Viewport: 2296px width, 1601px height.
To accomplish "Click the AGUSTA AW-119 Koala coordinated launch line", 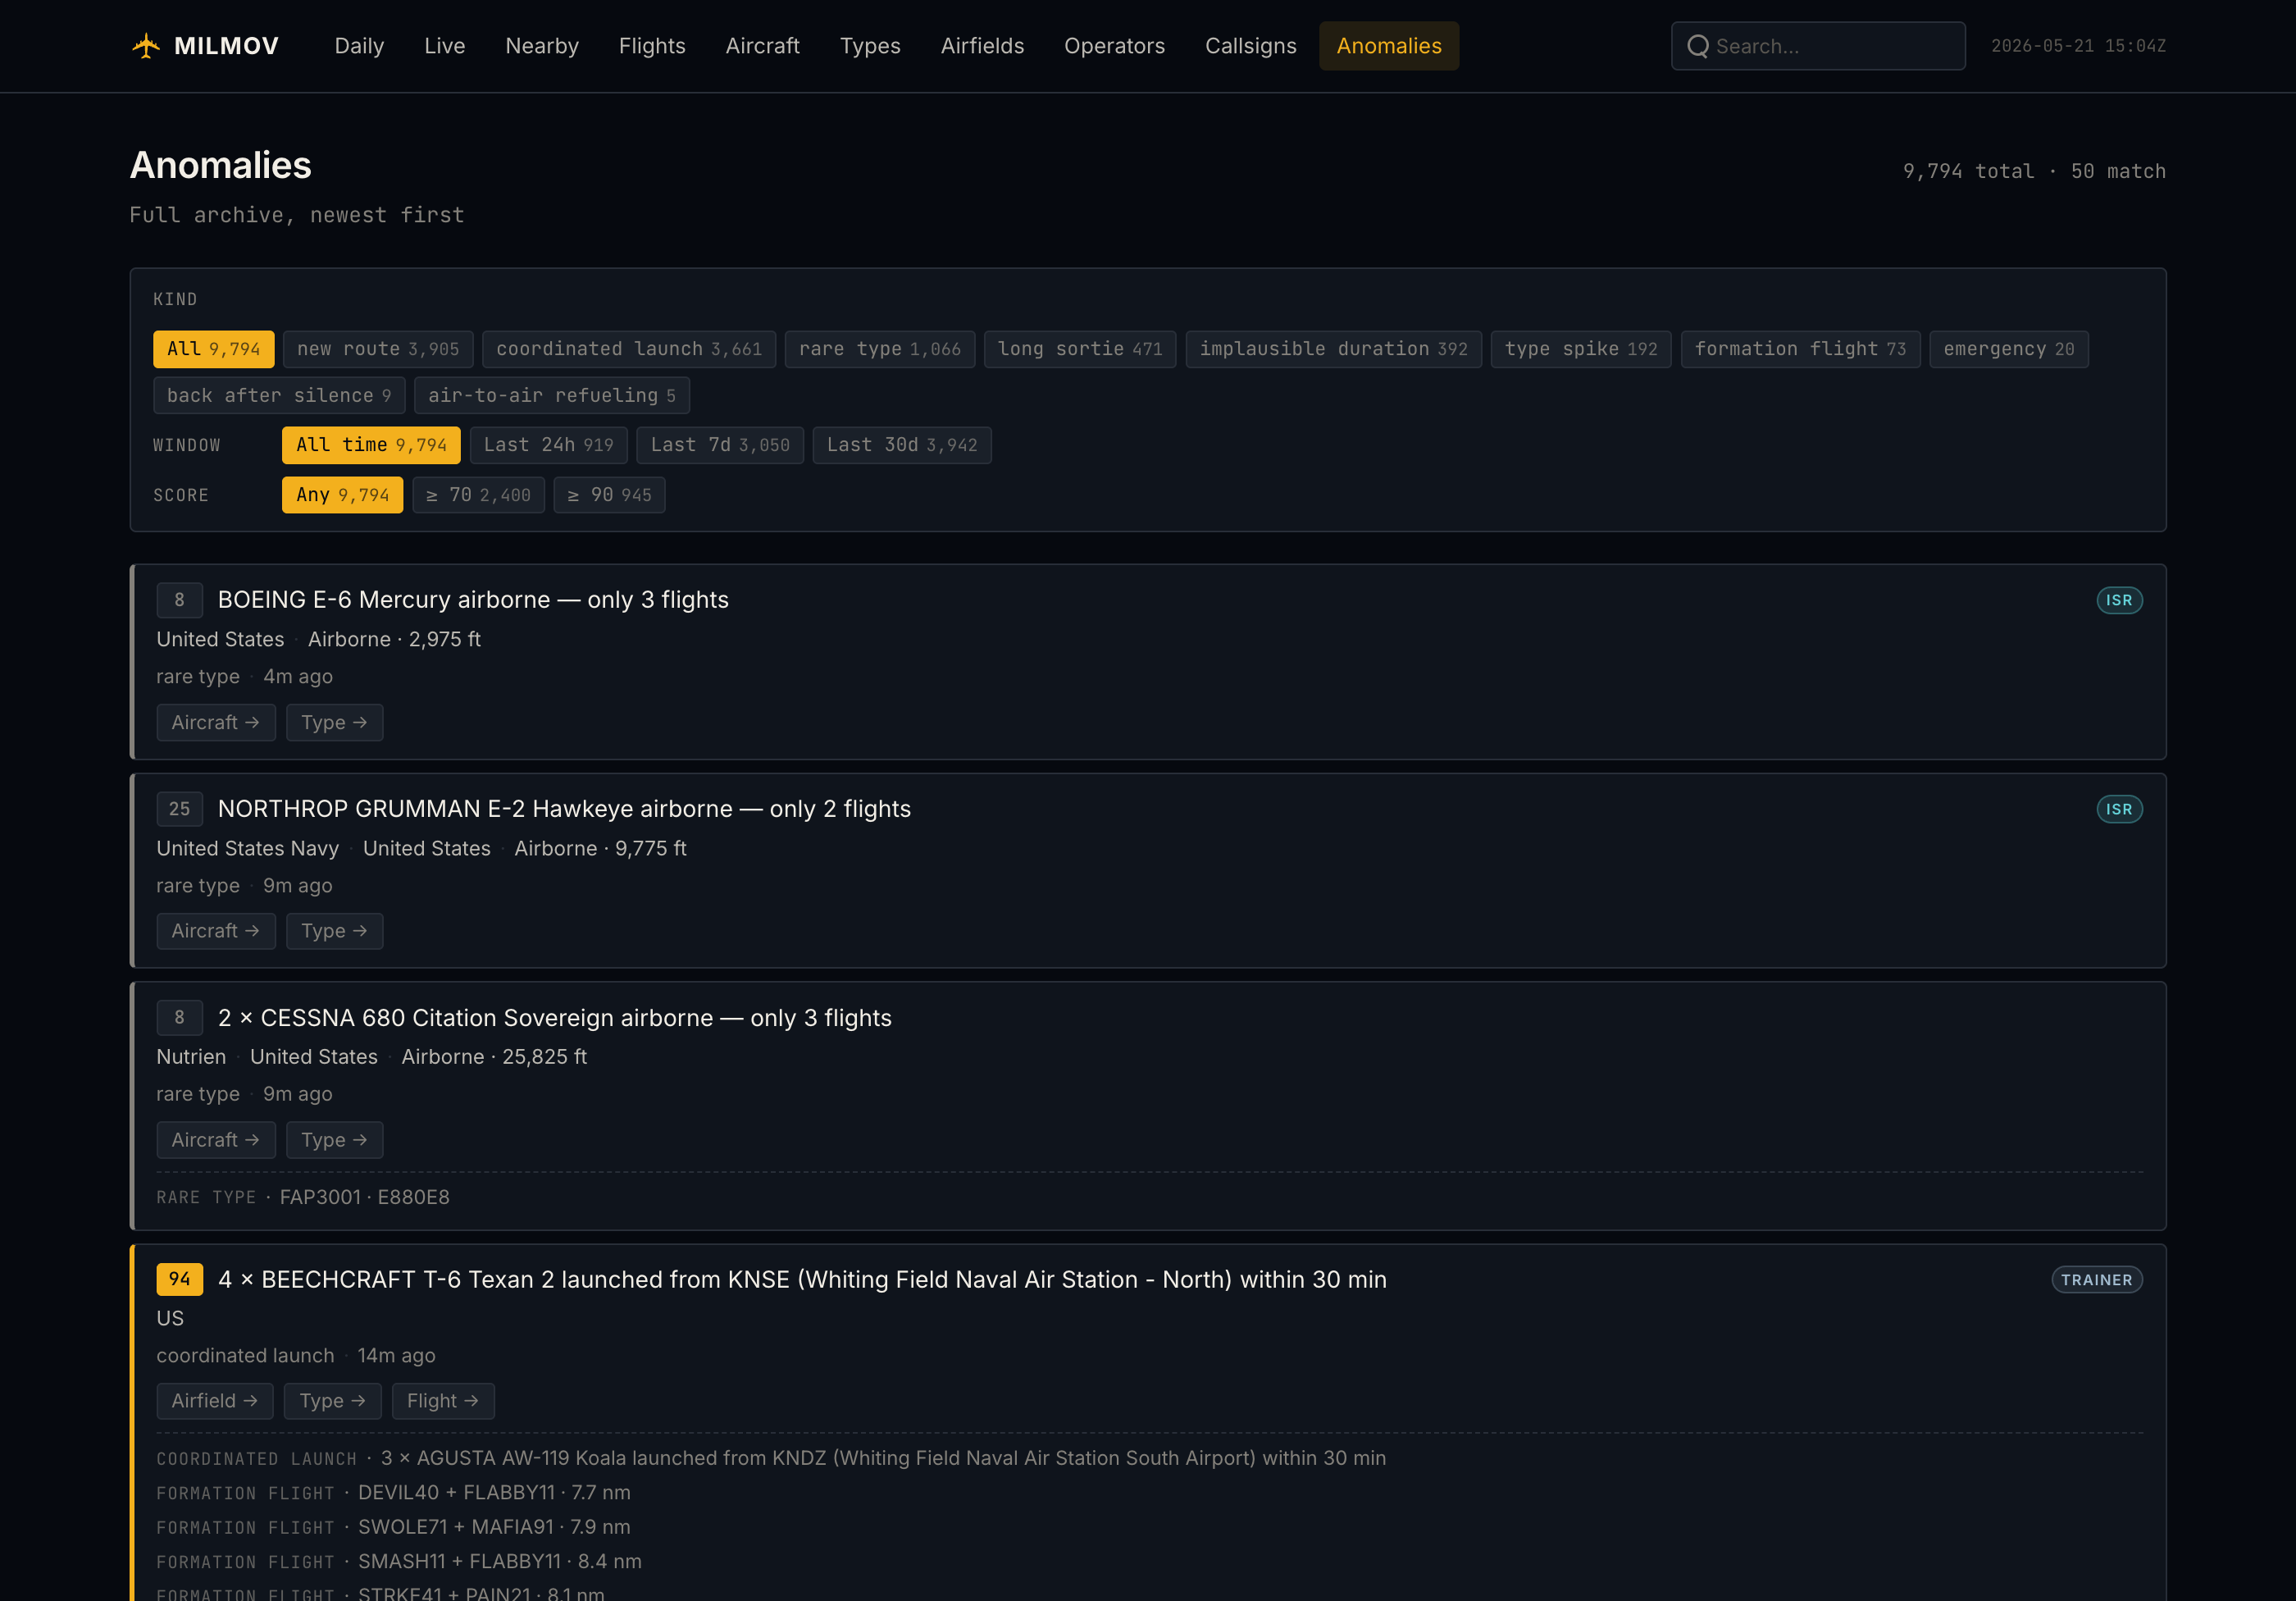I will (x=883, y=1458).
